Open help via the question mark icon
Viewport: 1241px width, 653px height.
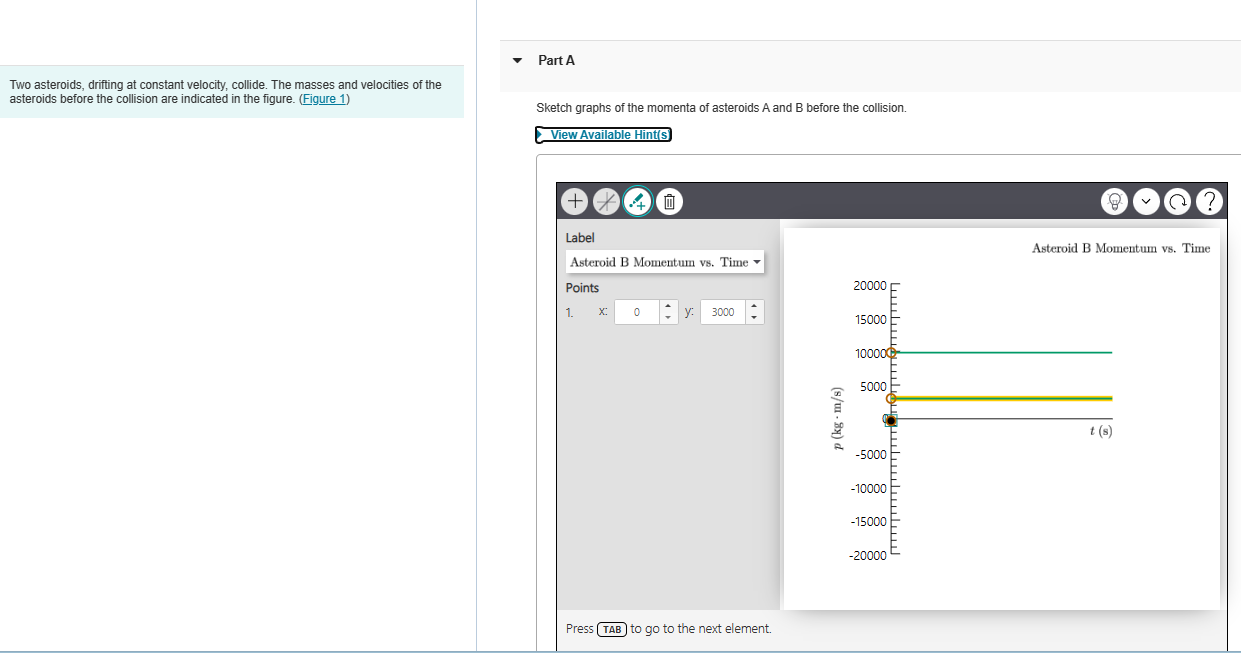(1209, 201)
